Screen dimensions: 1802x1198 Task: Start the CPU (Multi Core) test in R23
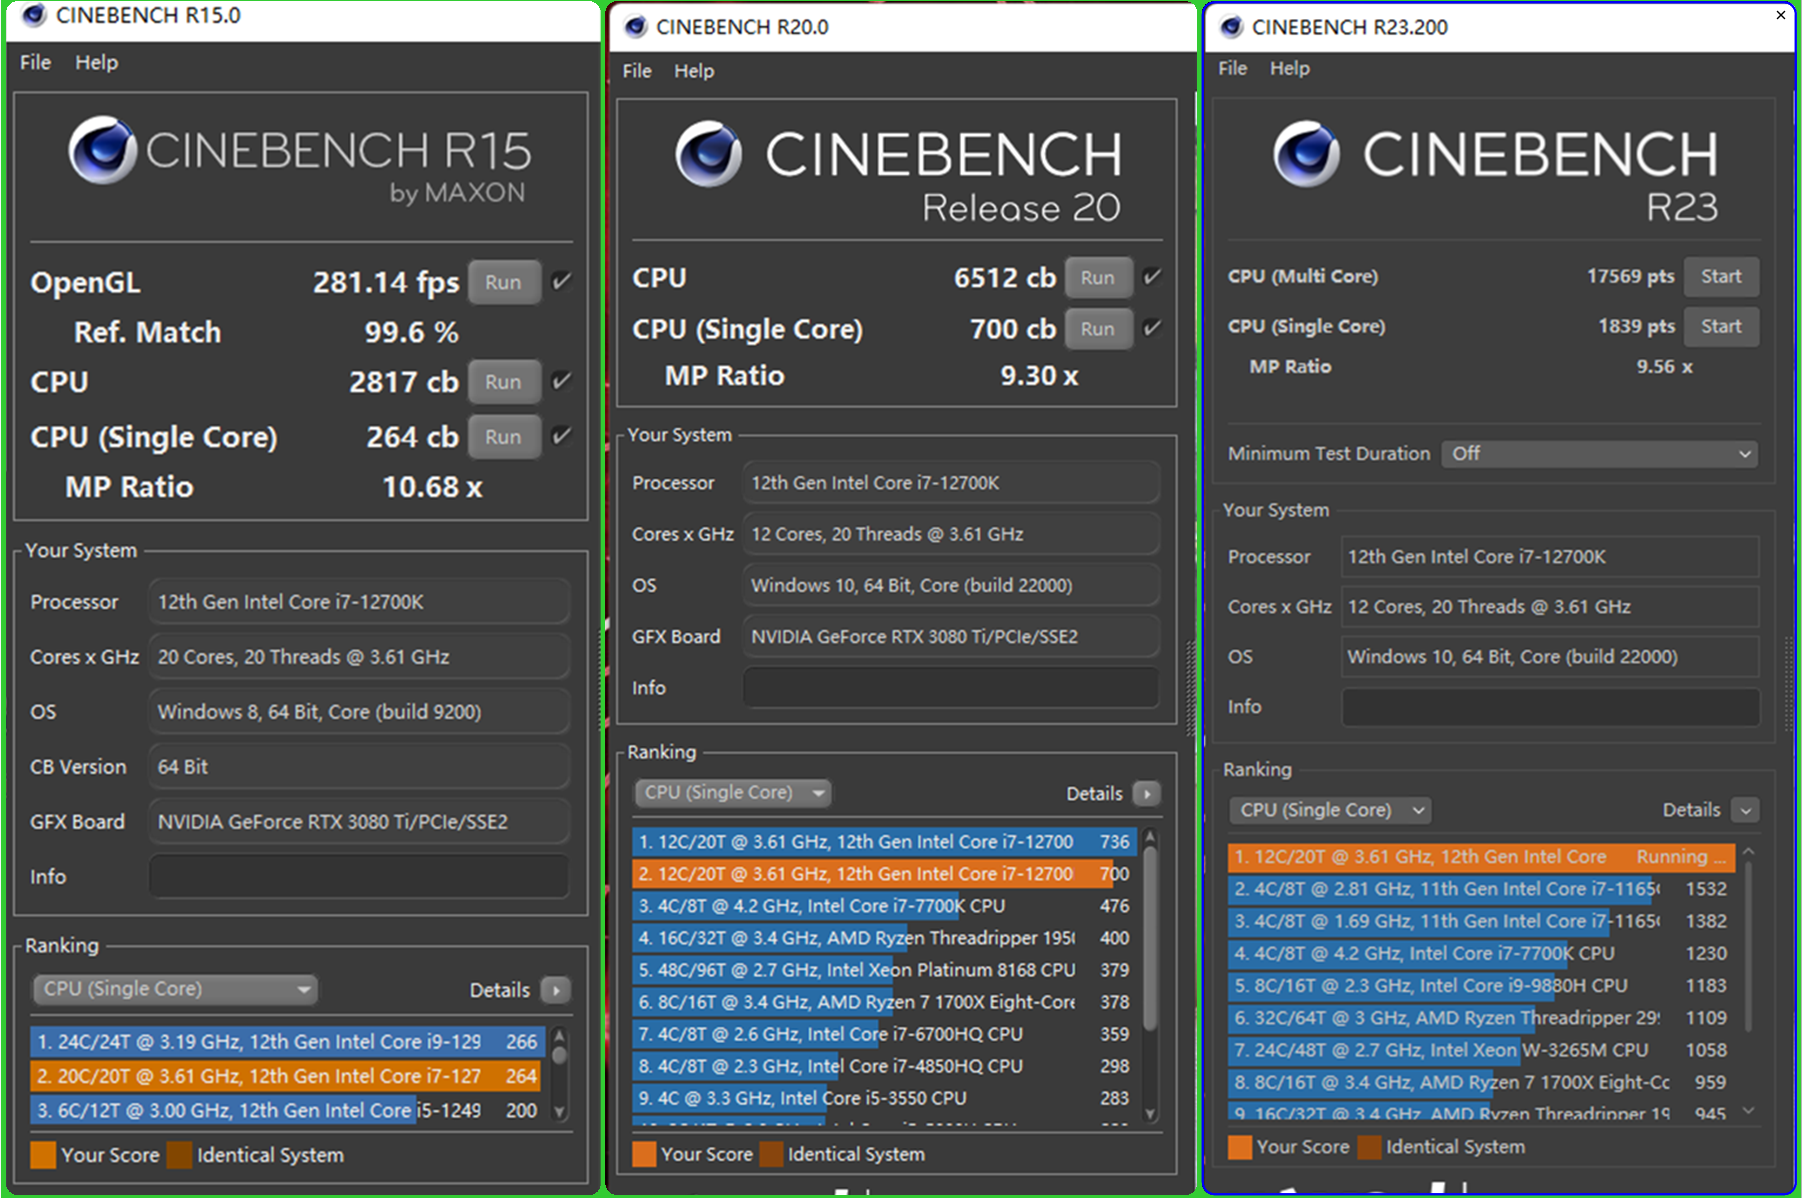point(1720,276)
